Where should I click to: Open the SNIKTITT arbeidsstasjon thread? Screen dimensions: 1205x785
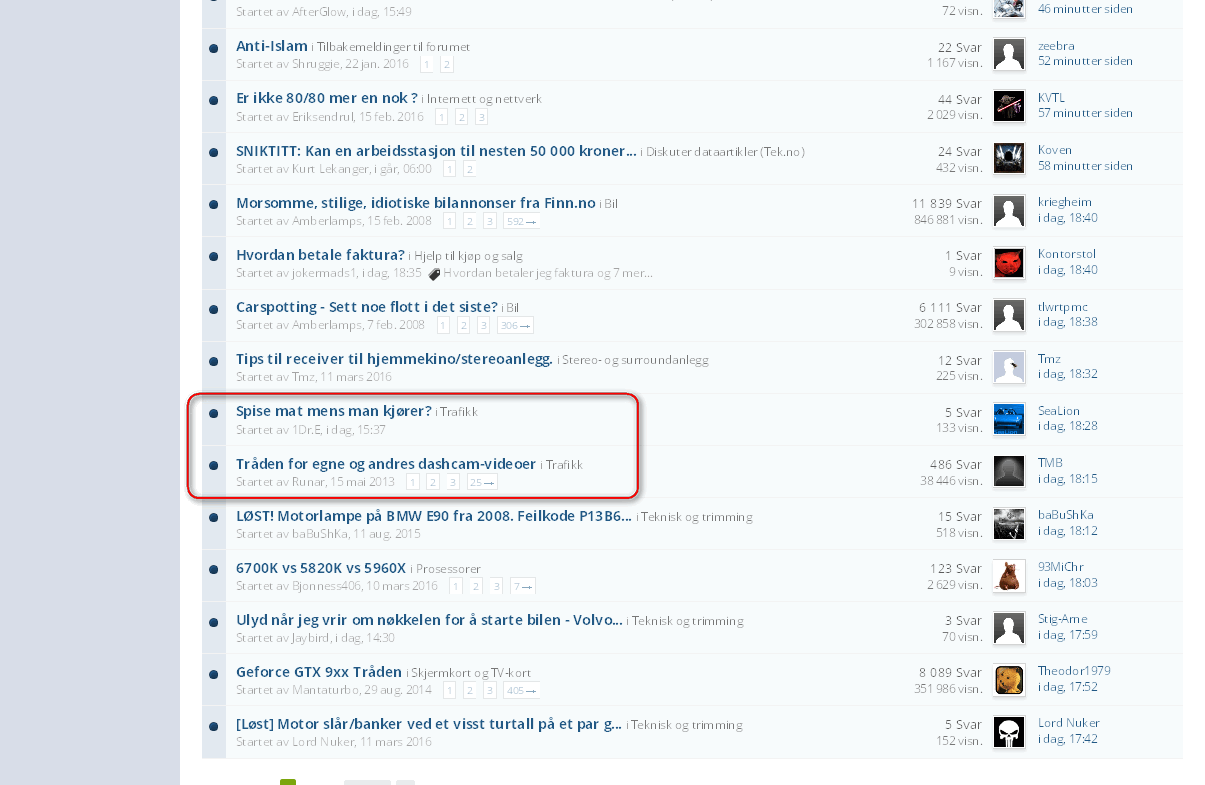coord(436,150)
